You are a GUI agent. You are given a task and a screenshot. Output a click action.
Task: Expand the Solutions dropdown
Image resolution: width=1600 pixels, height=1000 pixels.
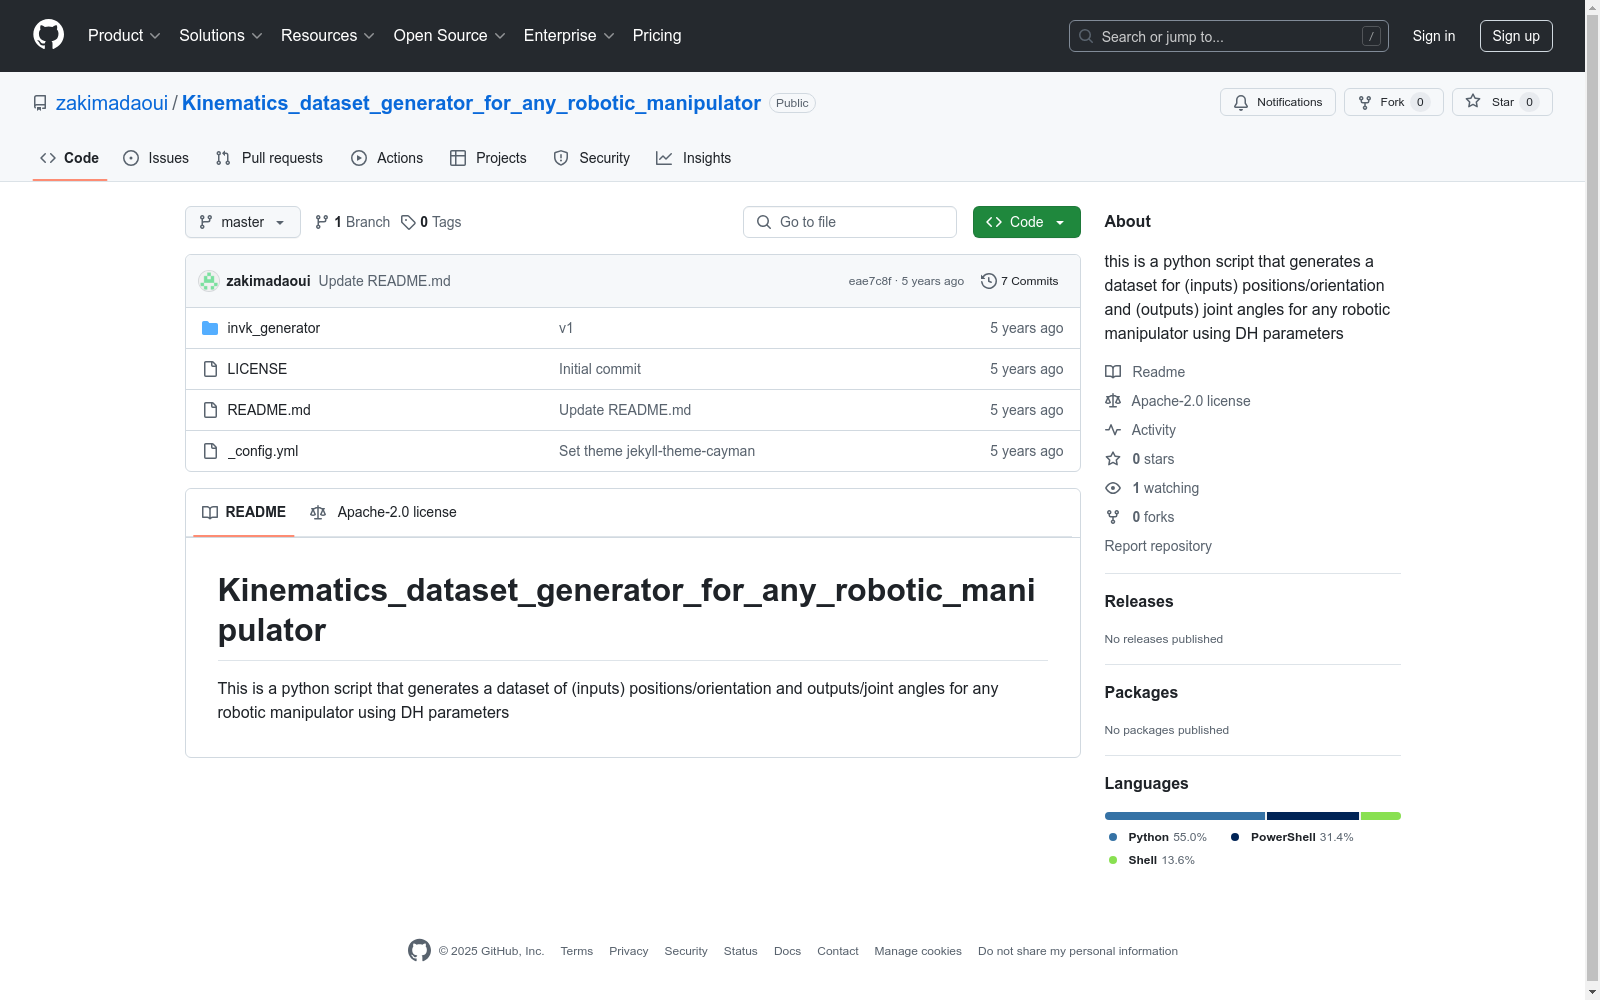click(x=221, y=36)
